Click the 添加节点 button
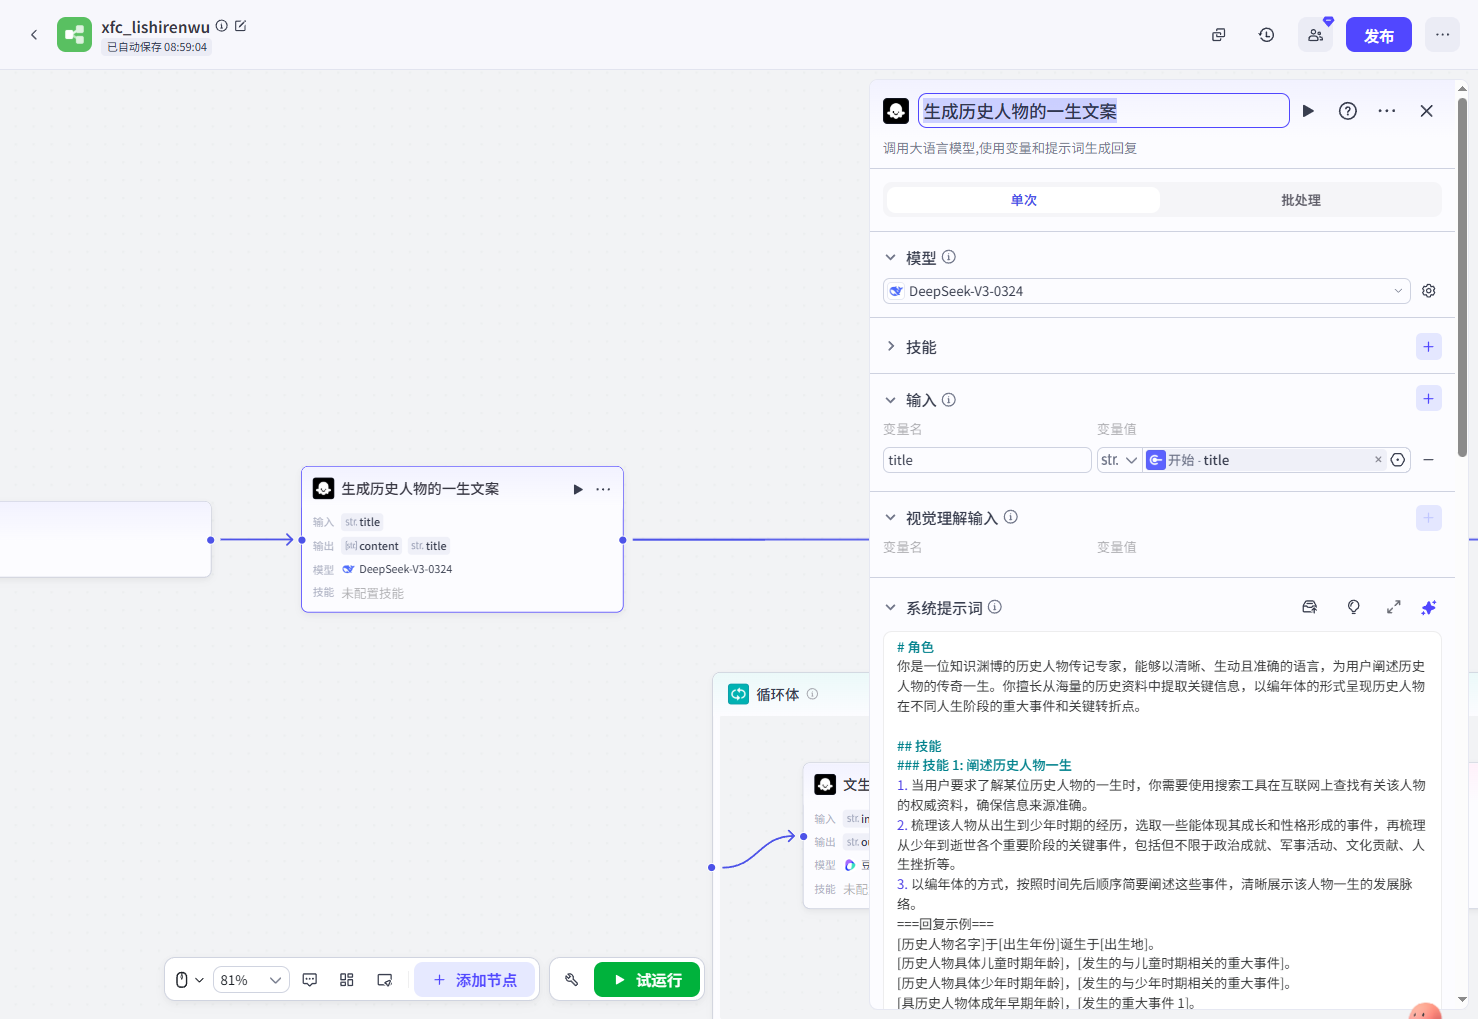Screen dimensions: 1478x1019 [475, 980]
